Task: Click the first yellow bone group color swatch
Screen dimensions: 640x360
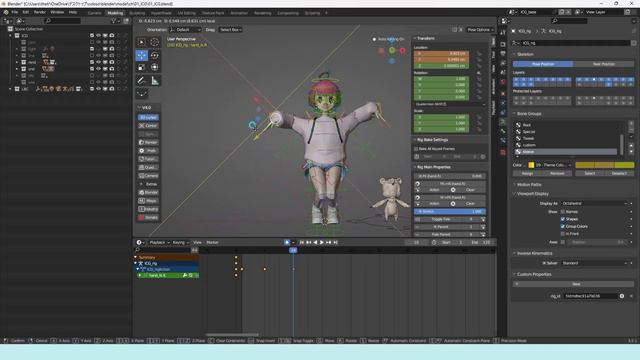Action: tap(584, 165)
